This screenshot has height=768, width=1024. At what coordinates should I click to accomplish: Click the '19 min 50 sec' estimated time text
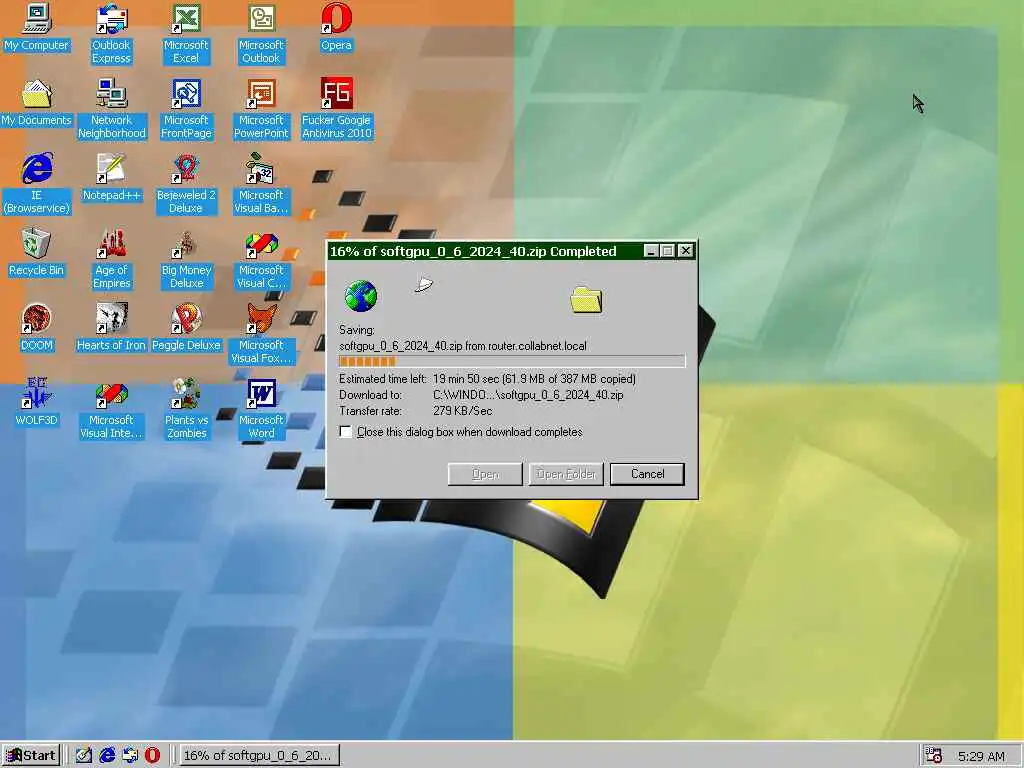click(x=466, y=379)
